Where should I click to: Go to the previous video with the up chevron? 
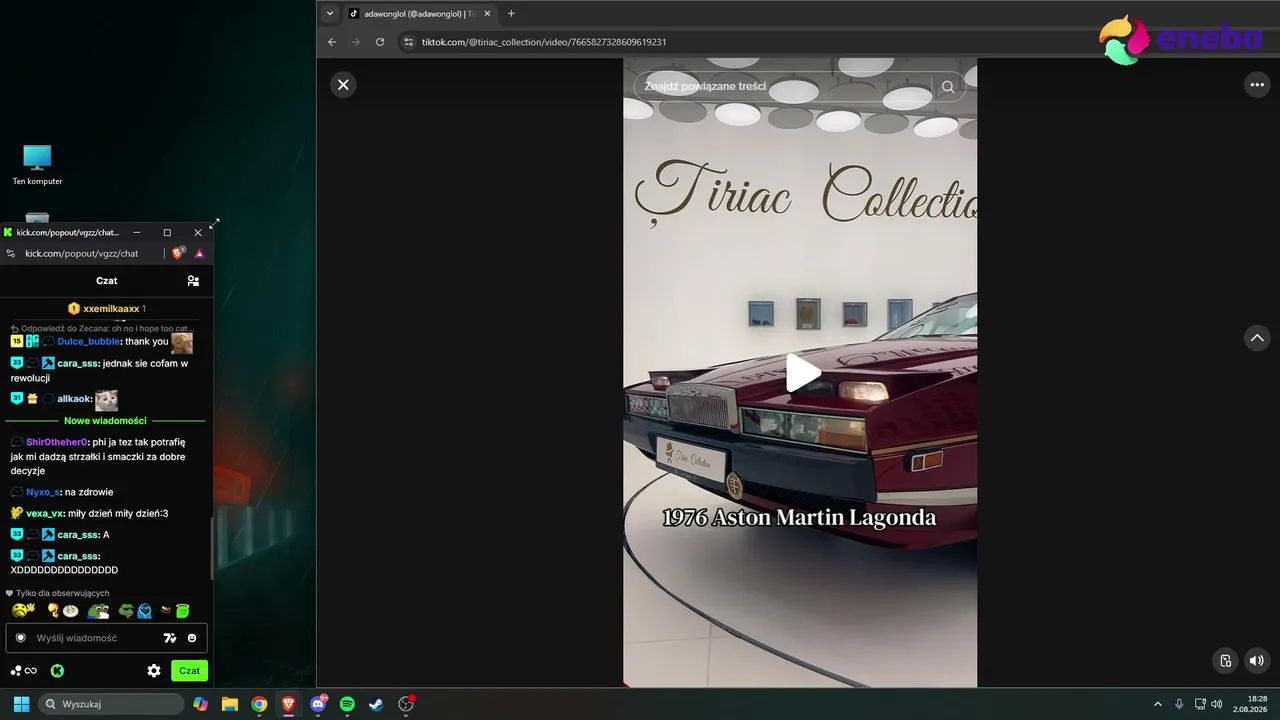(x=1257, y=338)
